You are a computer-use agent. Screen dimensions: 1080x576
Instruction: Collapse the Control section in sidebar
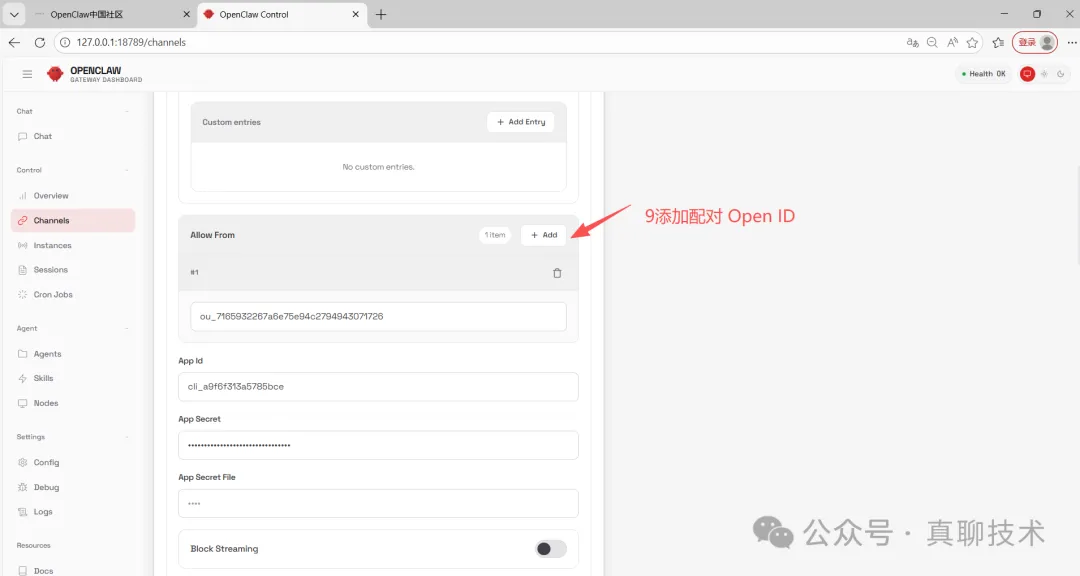coord(126,170)
